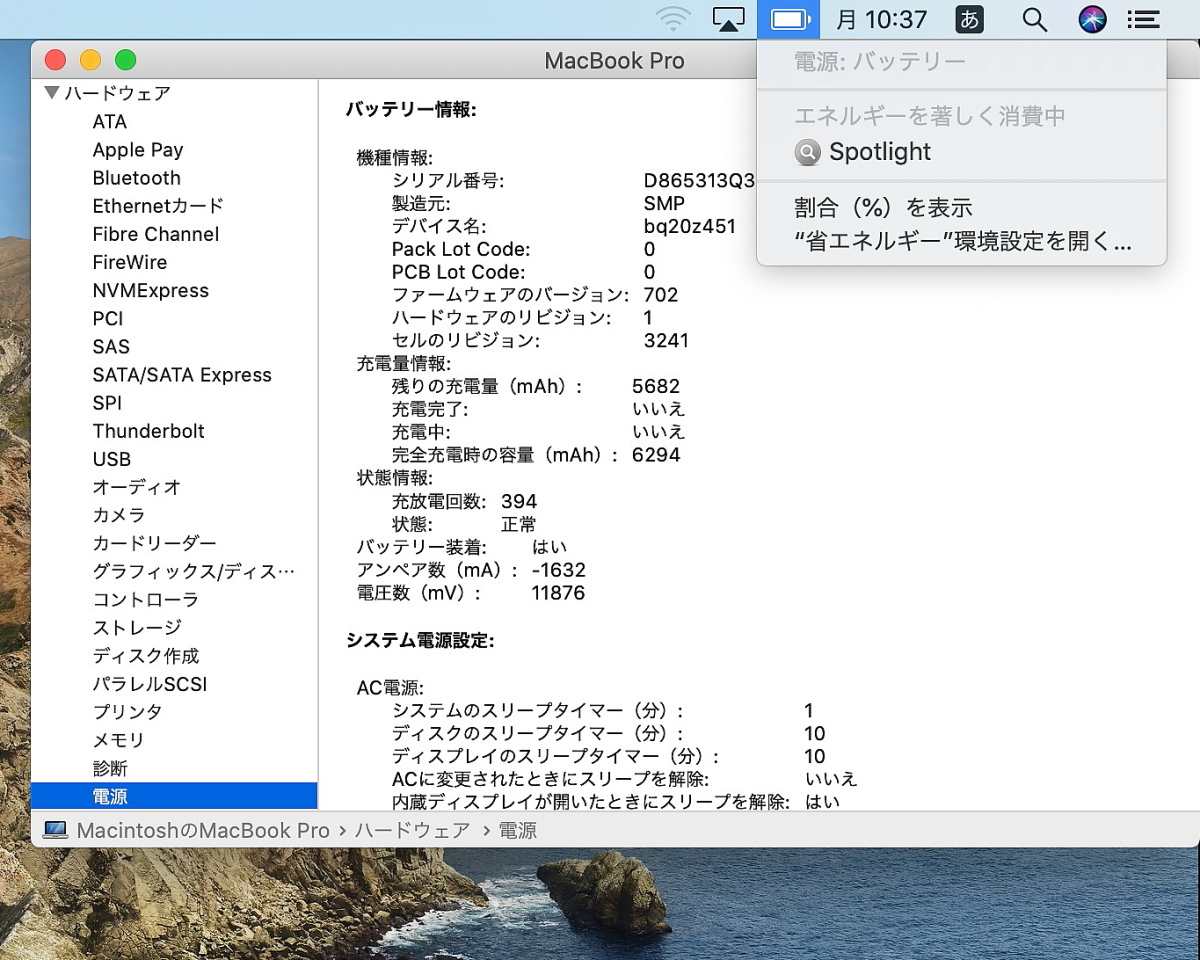
Task: Click the Japanese input source icon
Action: (x=969, y=19)
